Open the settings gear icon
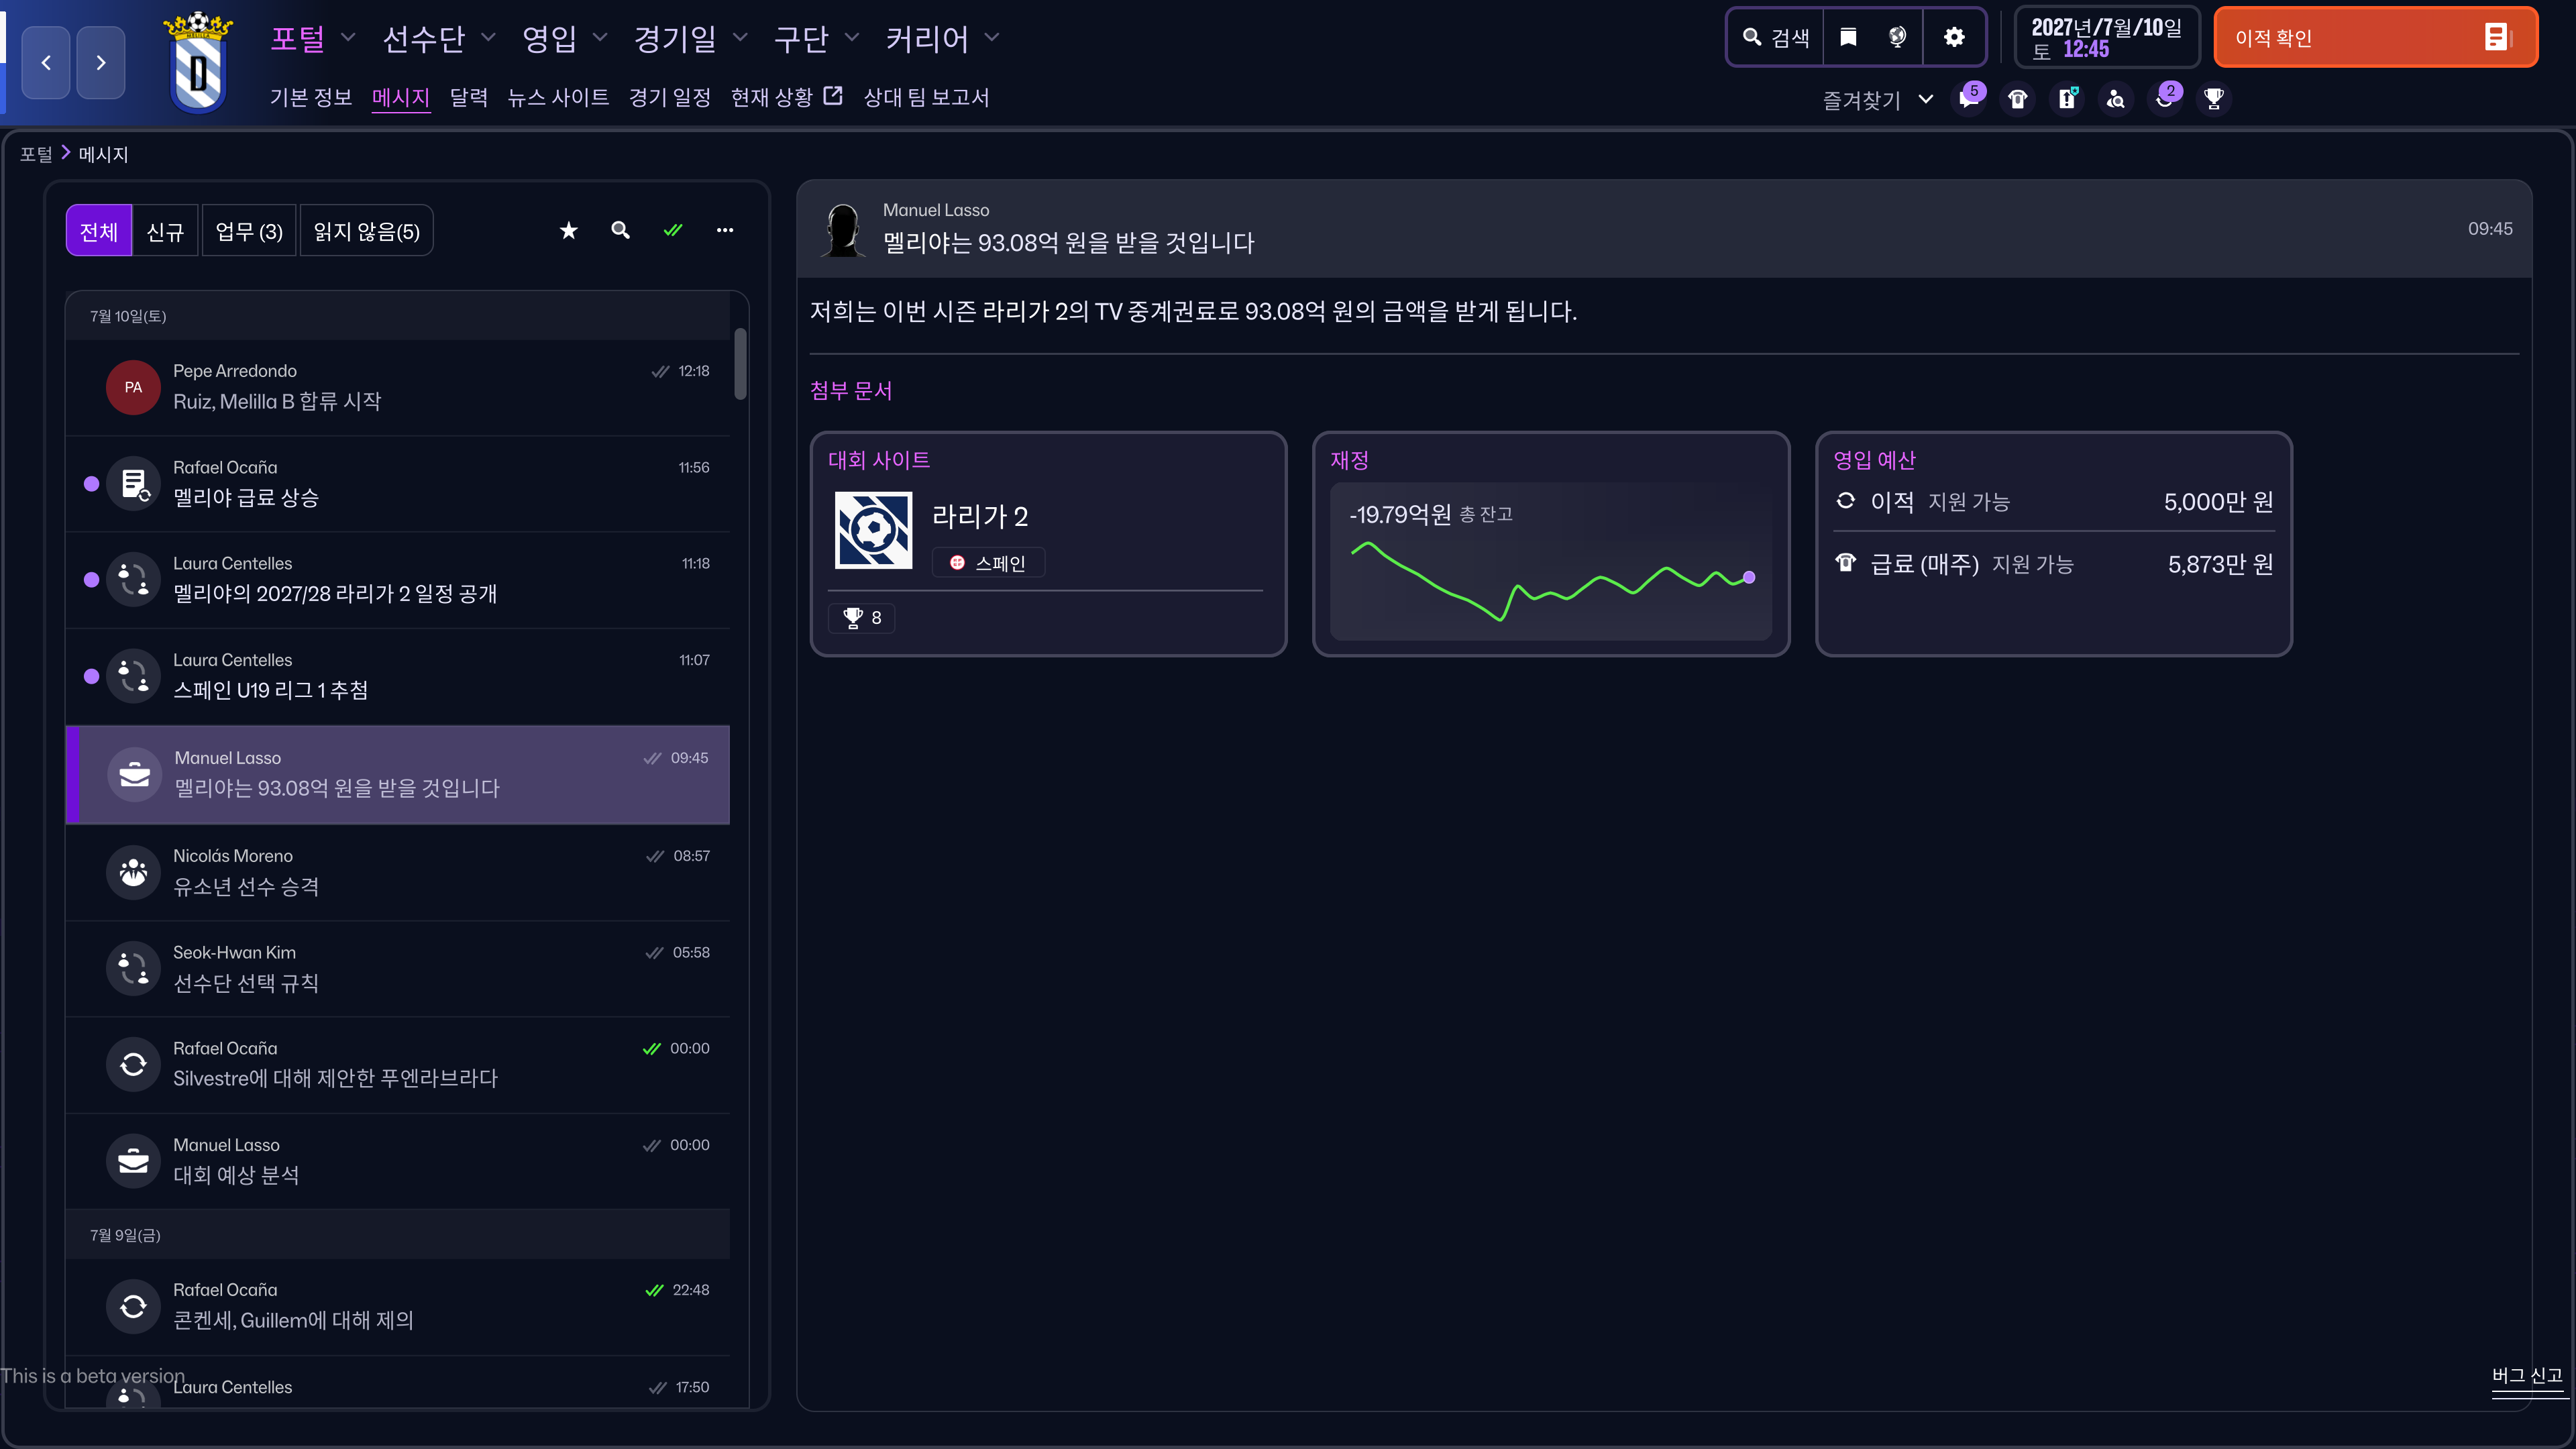 pyautogui.click(x=1954, y=38)
